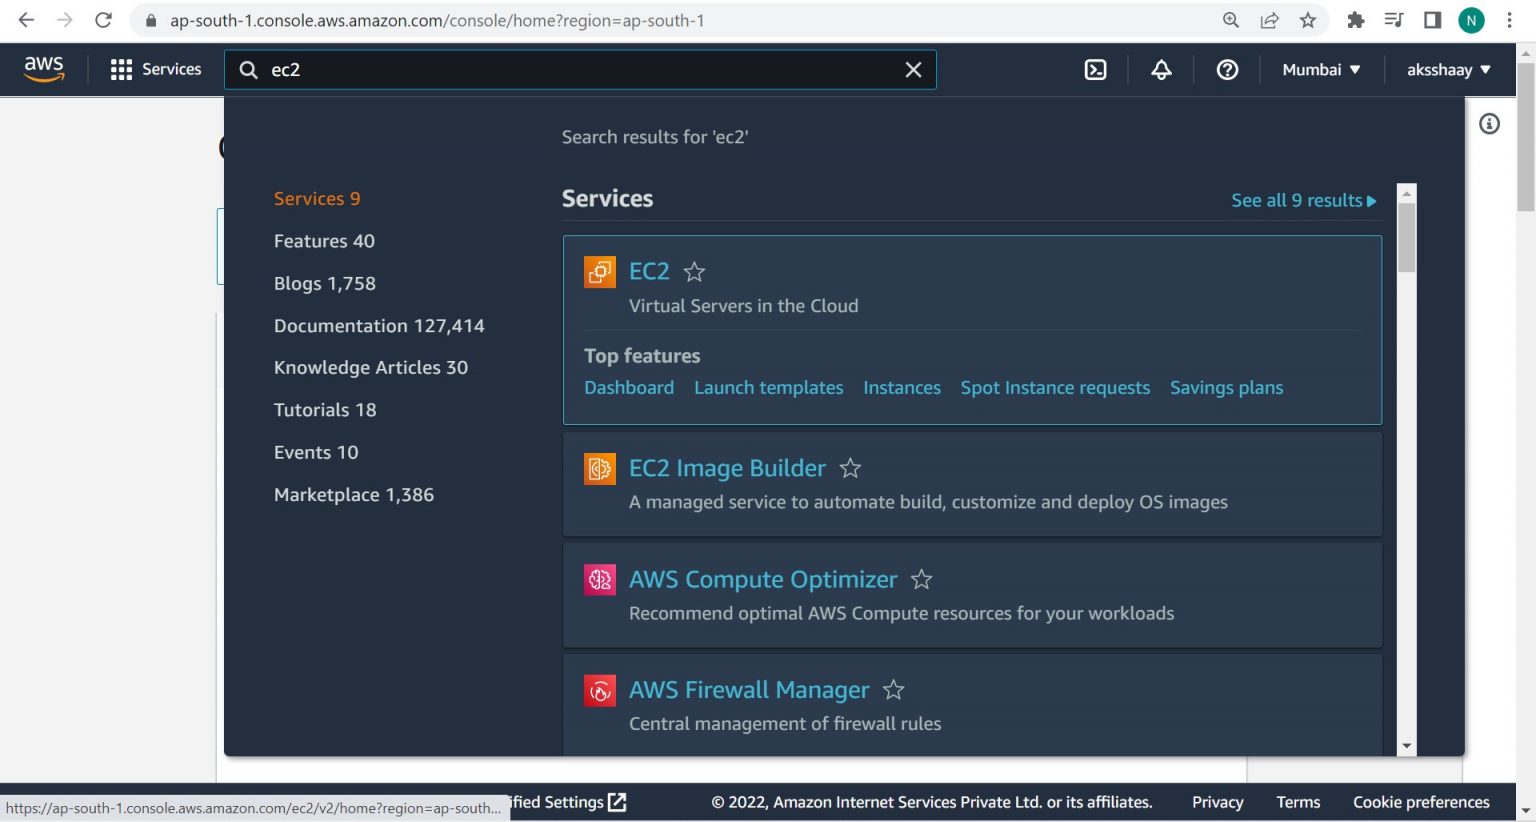Select Documentation 127,414 results category

pyautogui.click(x=379, y=326)
